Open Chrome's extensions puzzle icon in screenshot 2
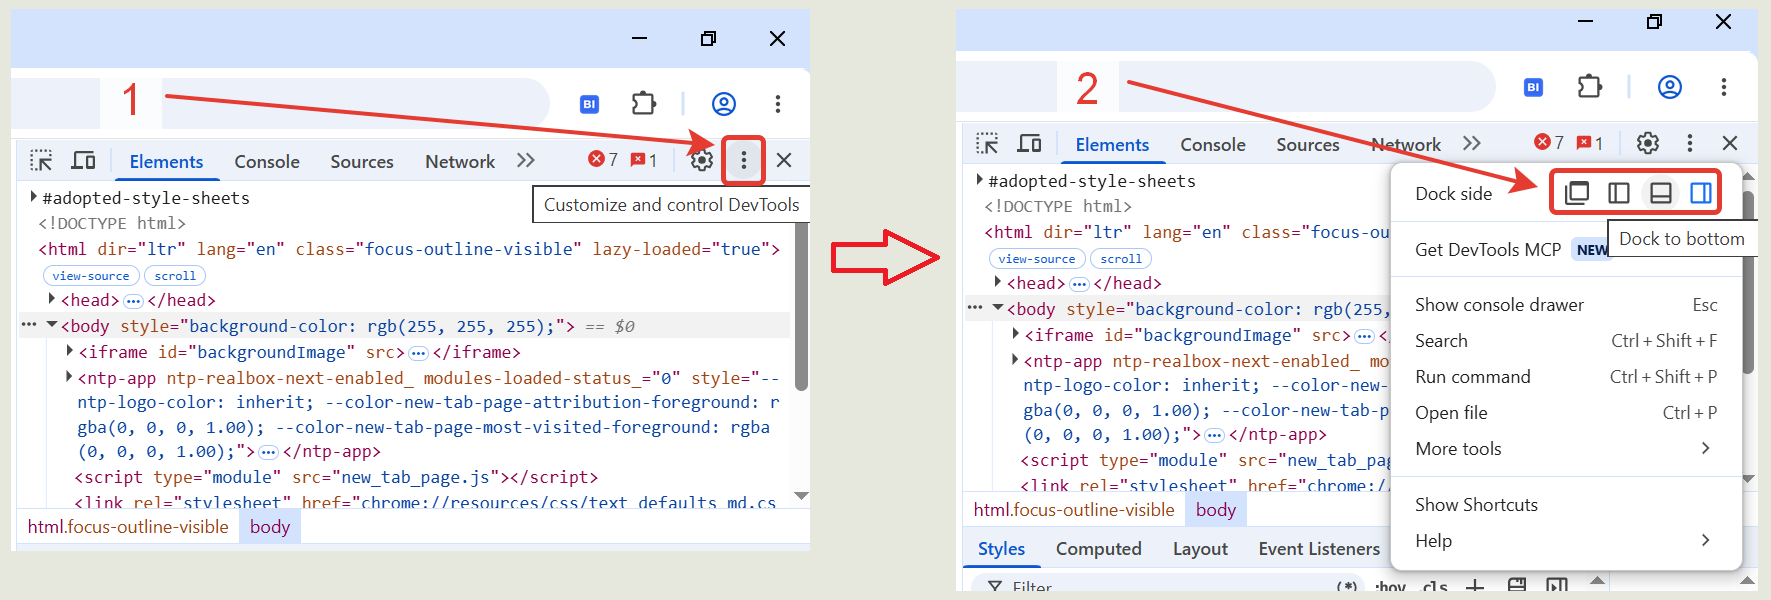The width and height of the screenshot is (1771, 600). (1590, 86)
